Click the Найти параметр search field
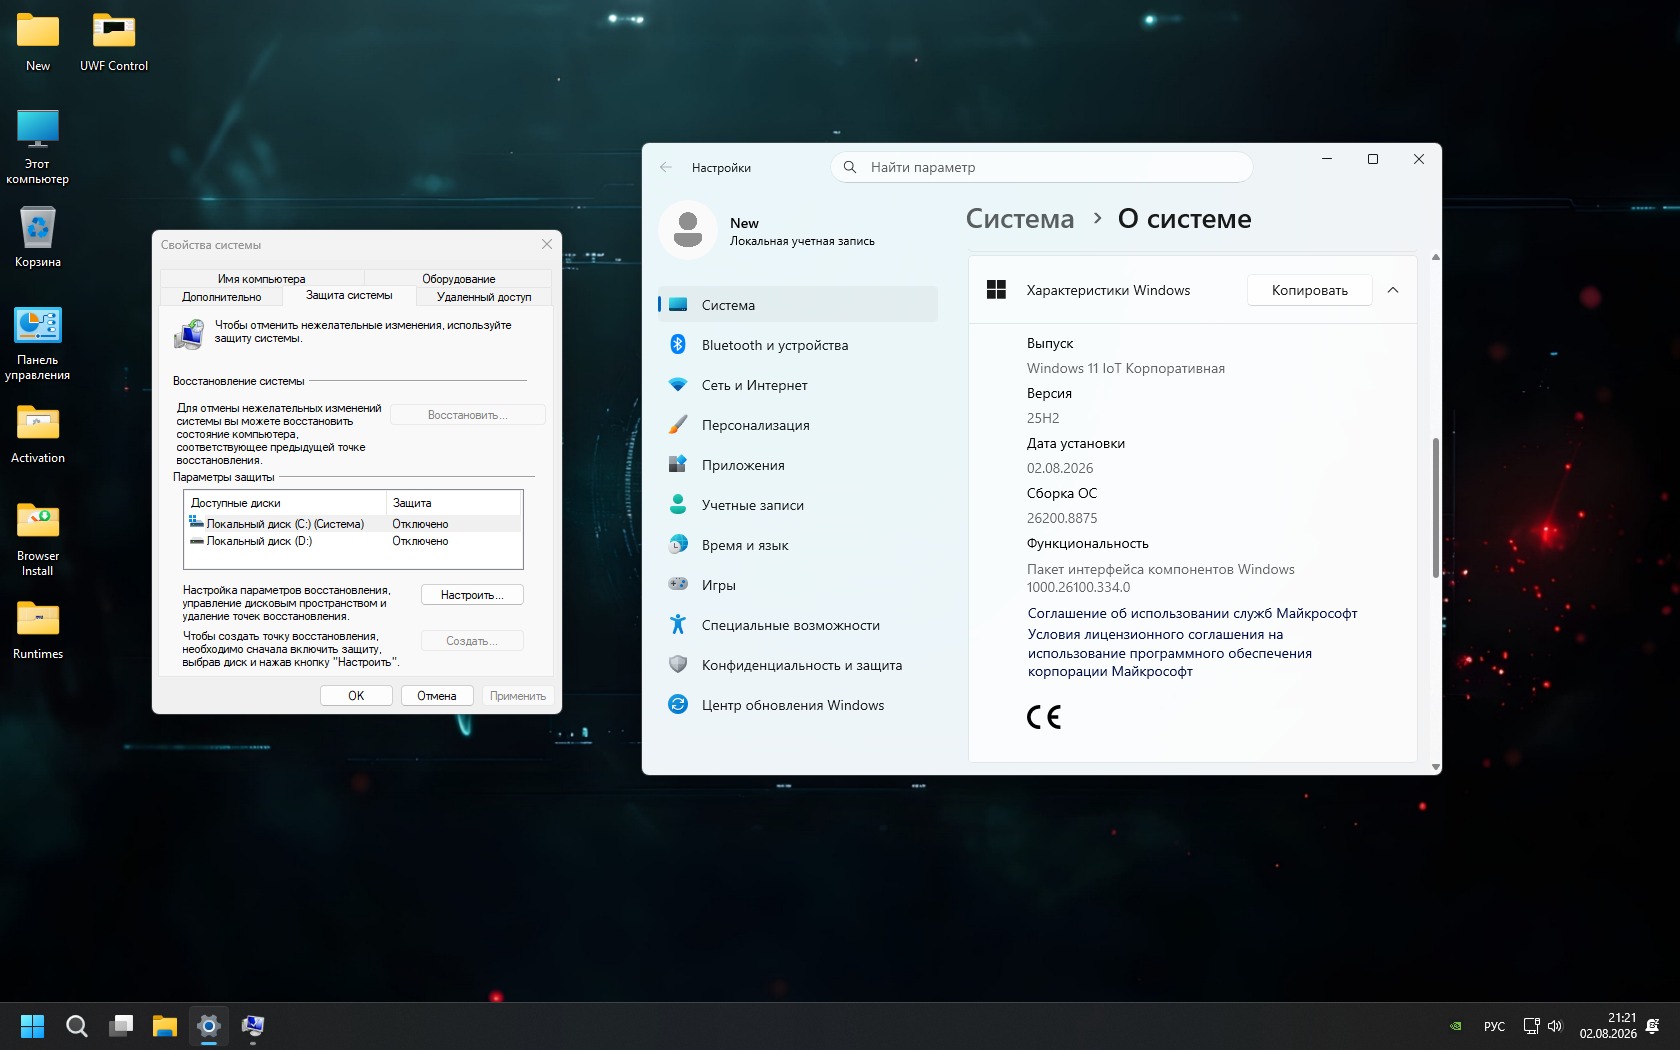The height and width of the screenshot is (1050, 1680). click(x=1041, y=167)
